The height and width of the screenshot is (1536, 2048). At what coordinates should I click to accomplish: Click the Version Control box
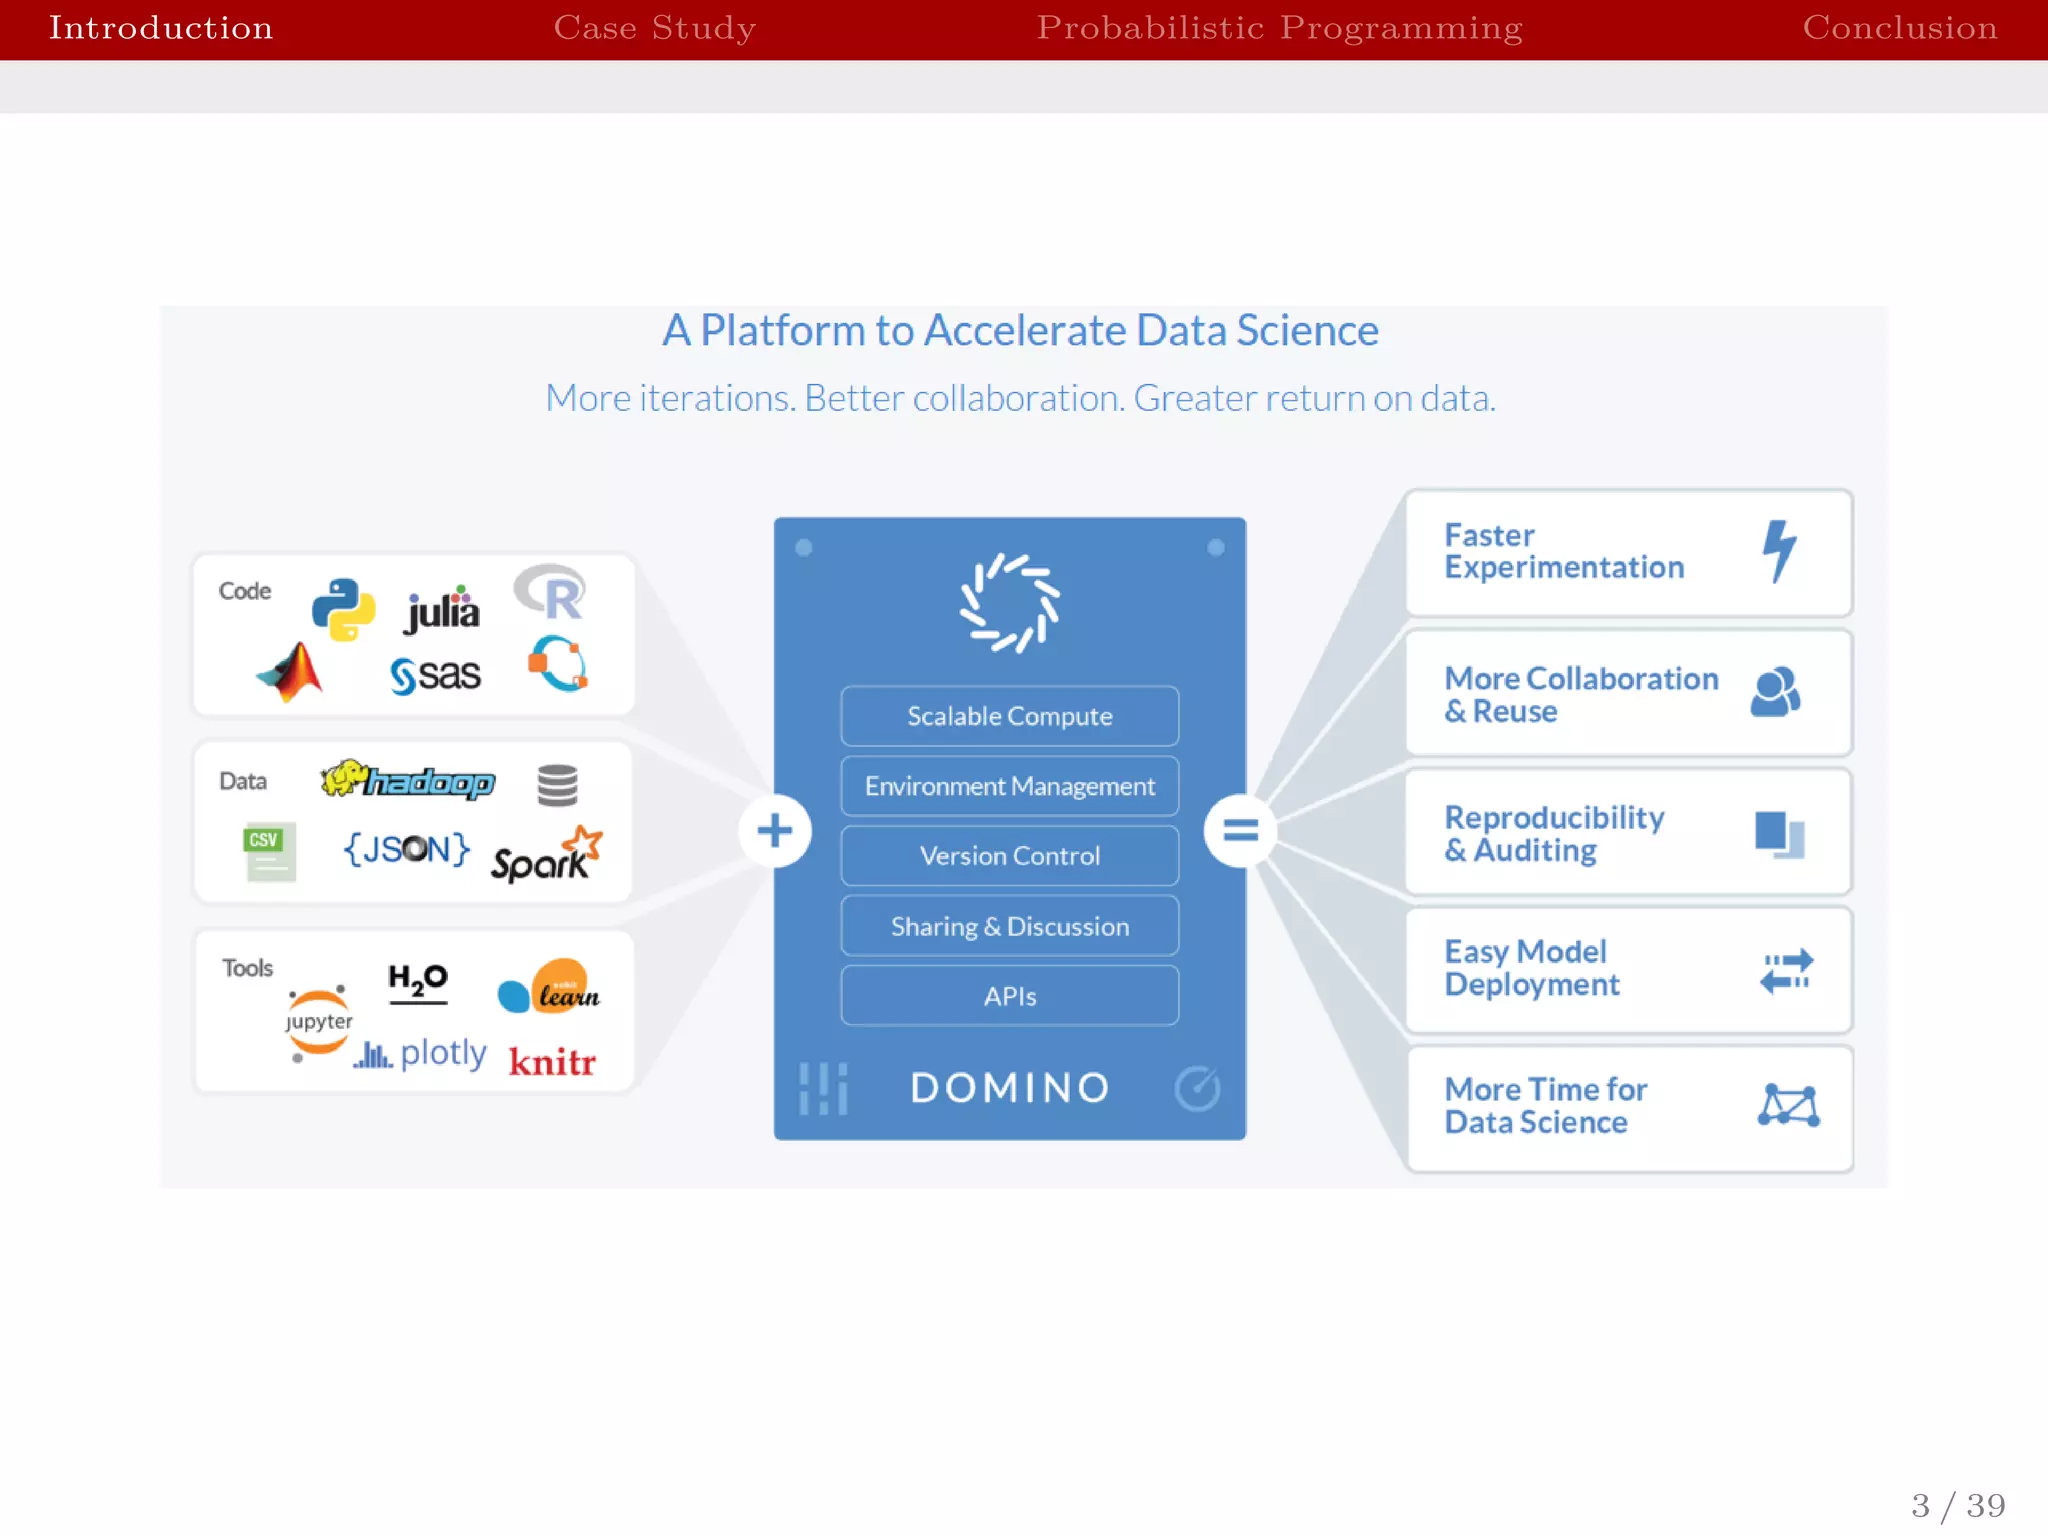[x=1009, y=856]
